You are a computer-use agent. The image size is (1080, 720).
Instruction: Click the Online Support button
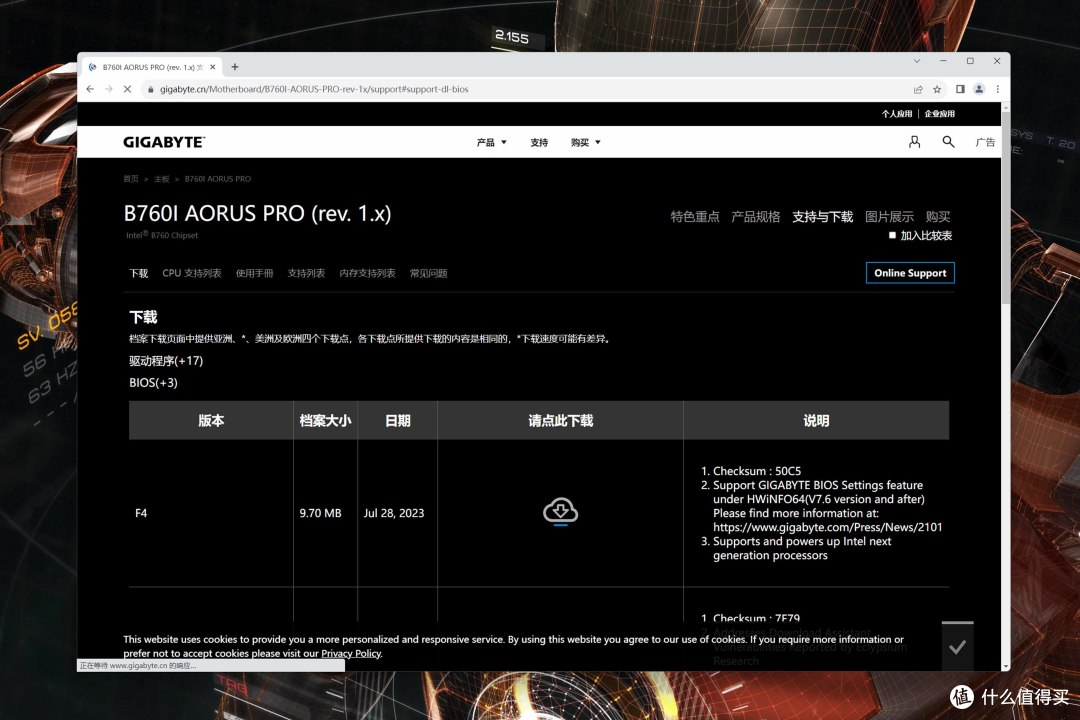[x=910, y=273]
